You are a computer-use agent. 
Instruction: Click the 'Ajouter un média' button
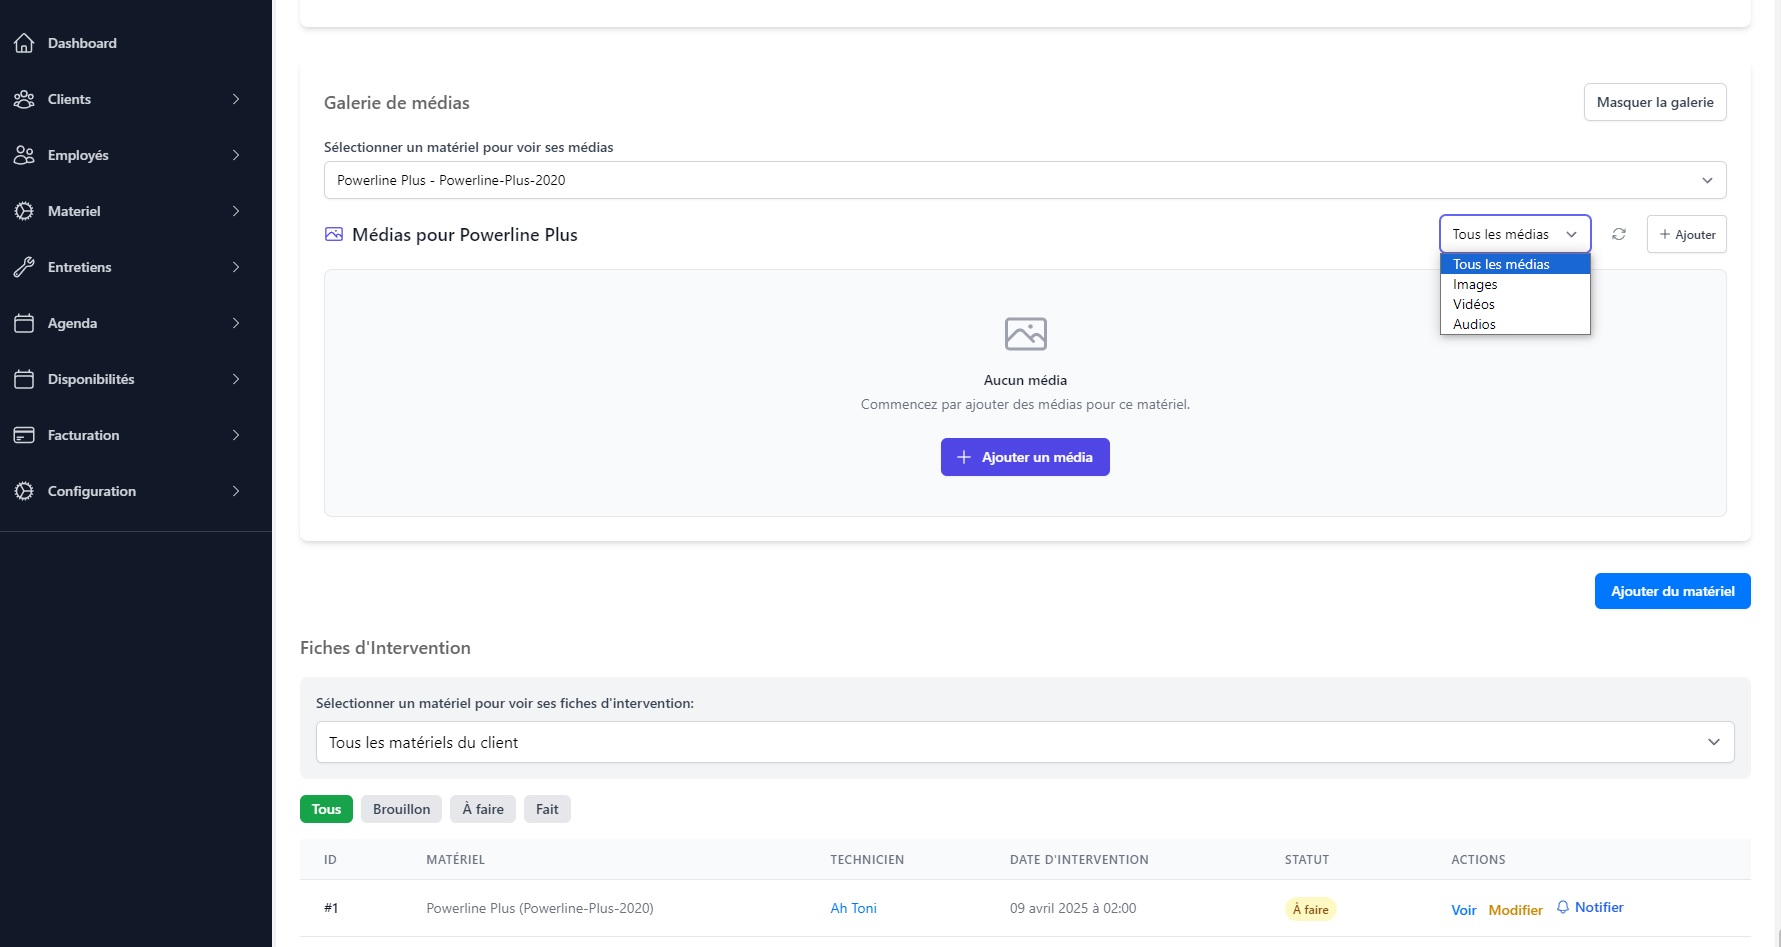point(1024,456)
